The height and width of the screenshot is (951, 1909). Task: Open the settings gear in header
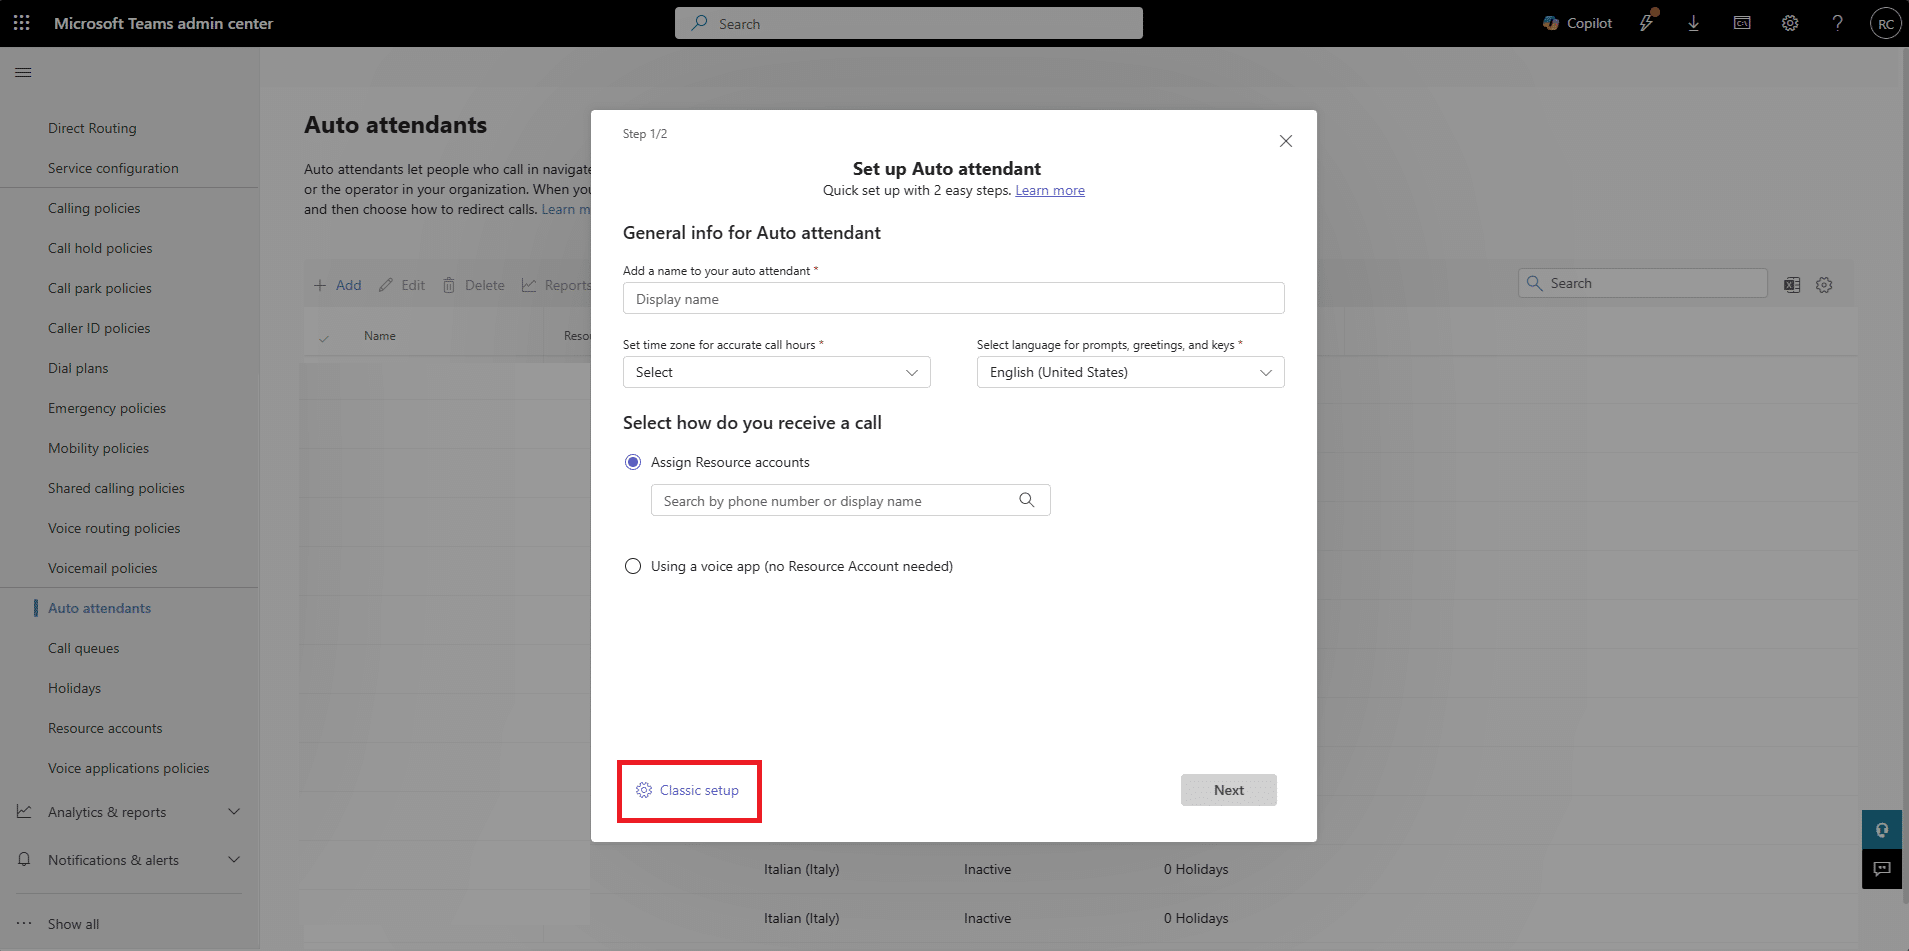(x=1789, y=23)
